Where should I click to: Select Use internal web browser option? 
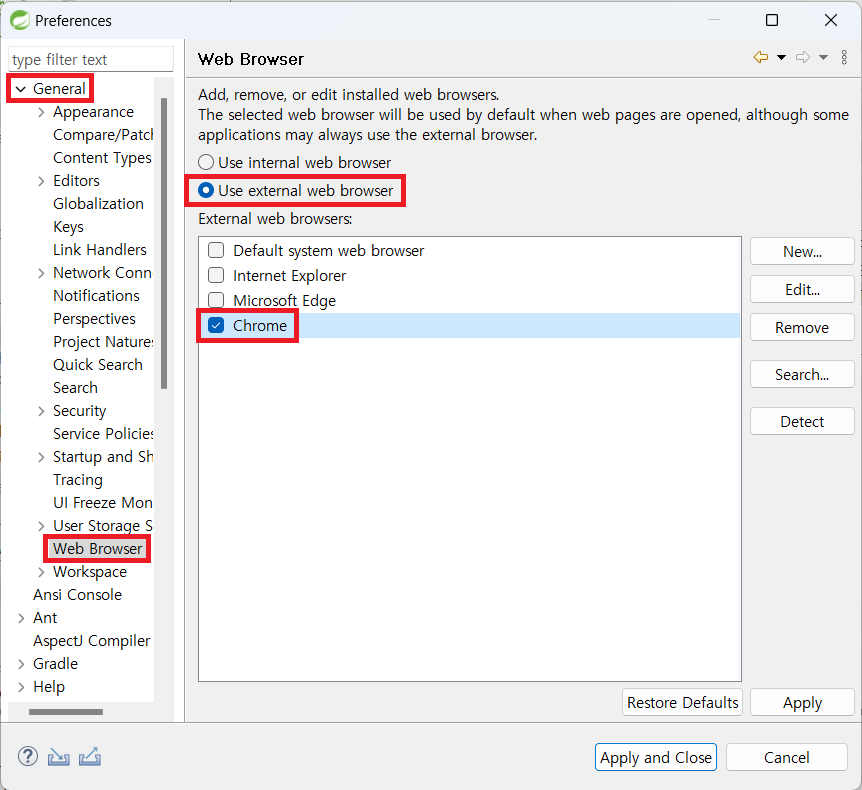[294, 163]
